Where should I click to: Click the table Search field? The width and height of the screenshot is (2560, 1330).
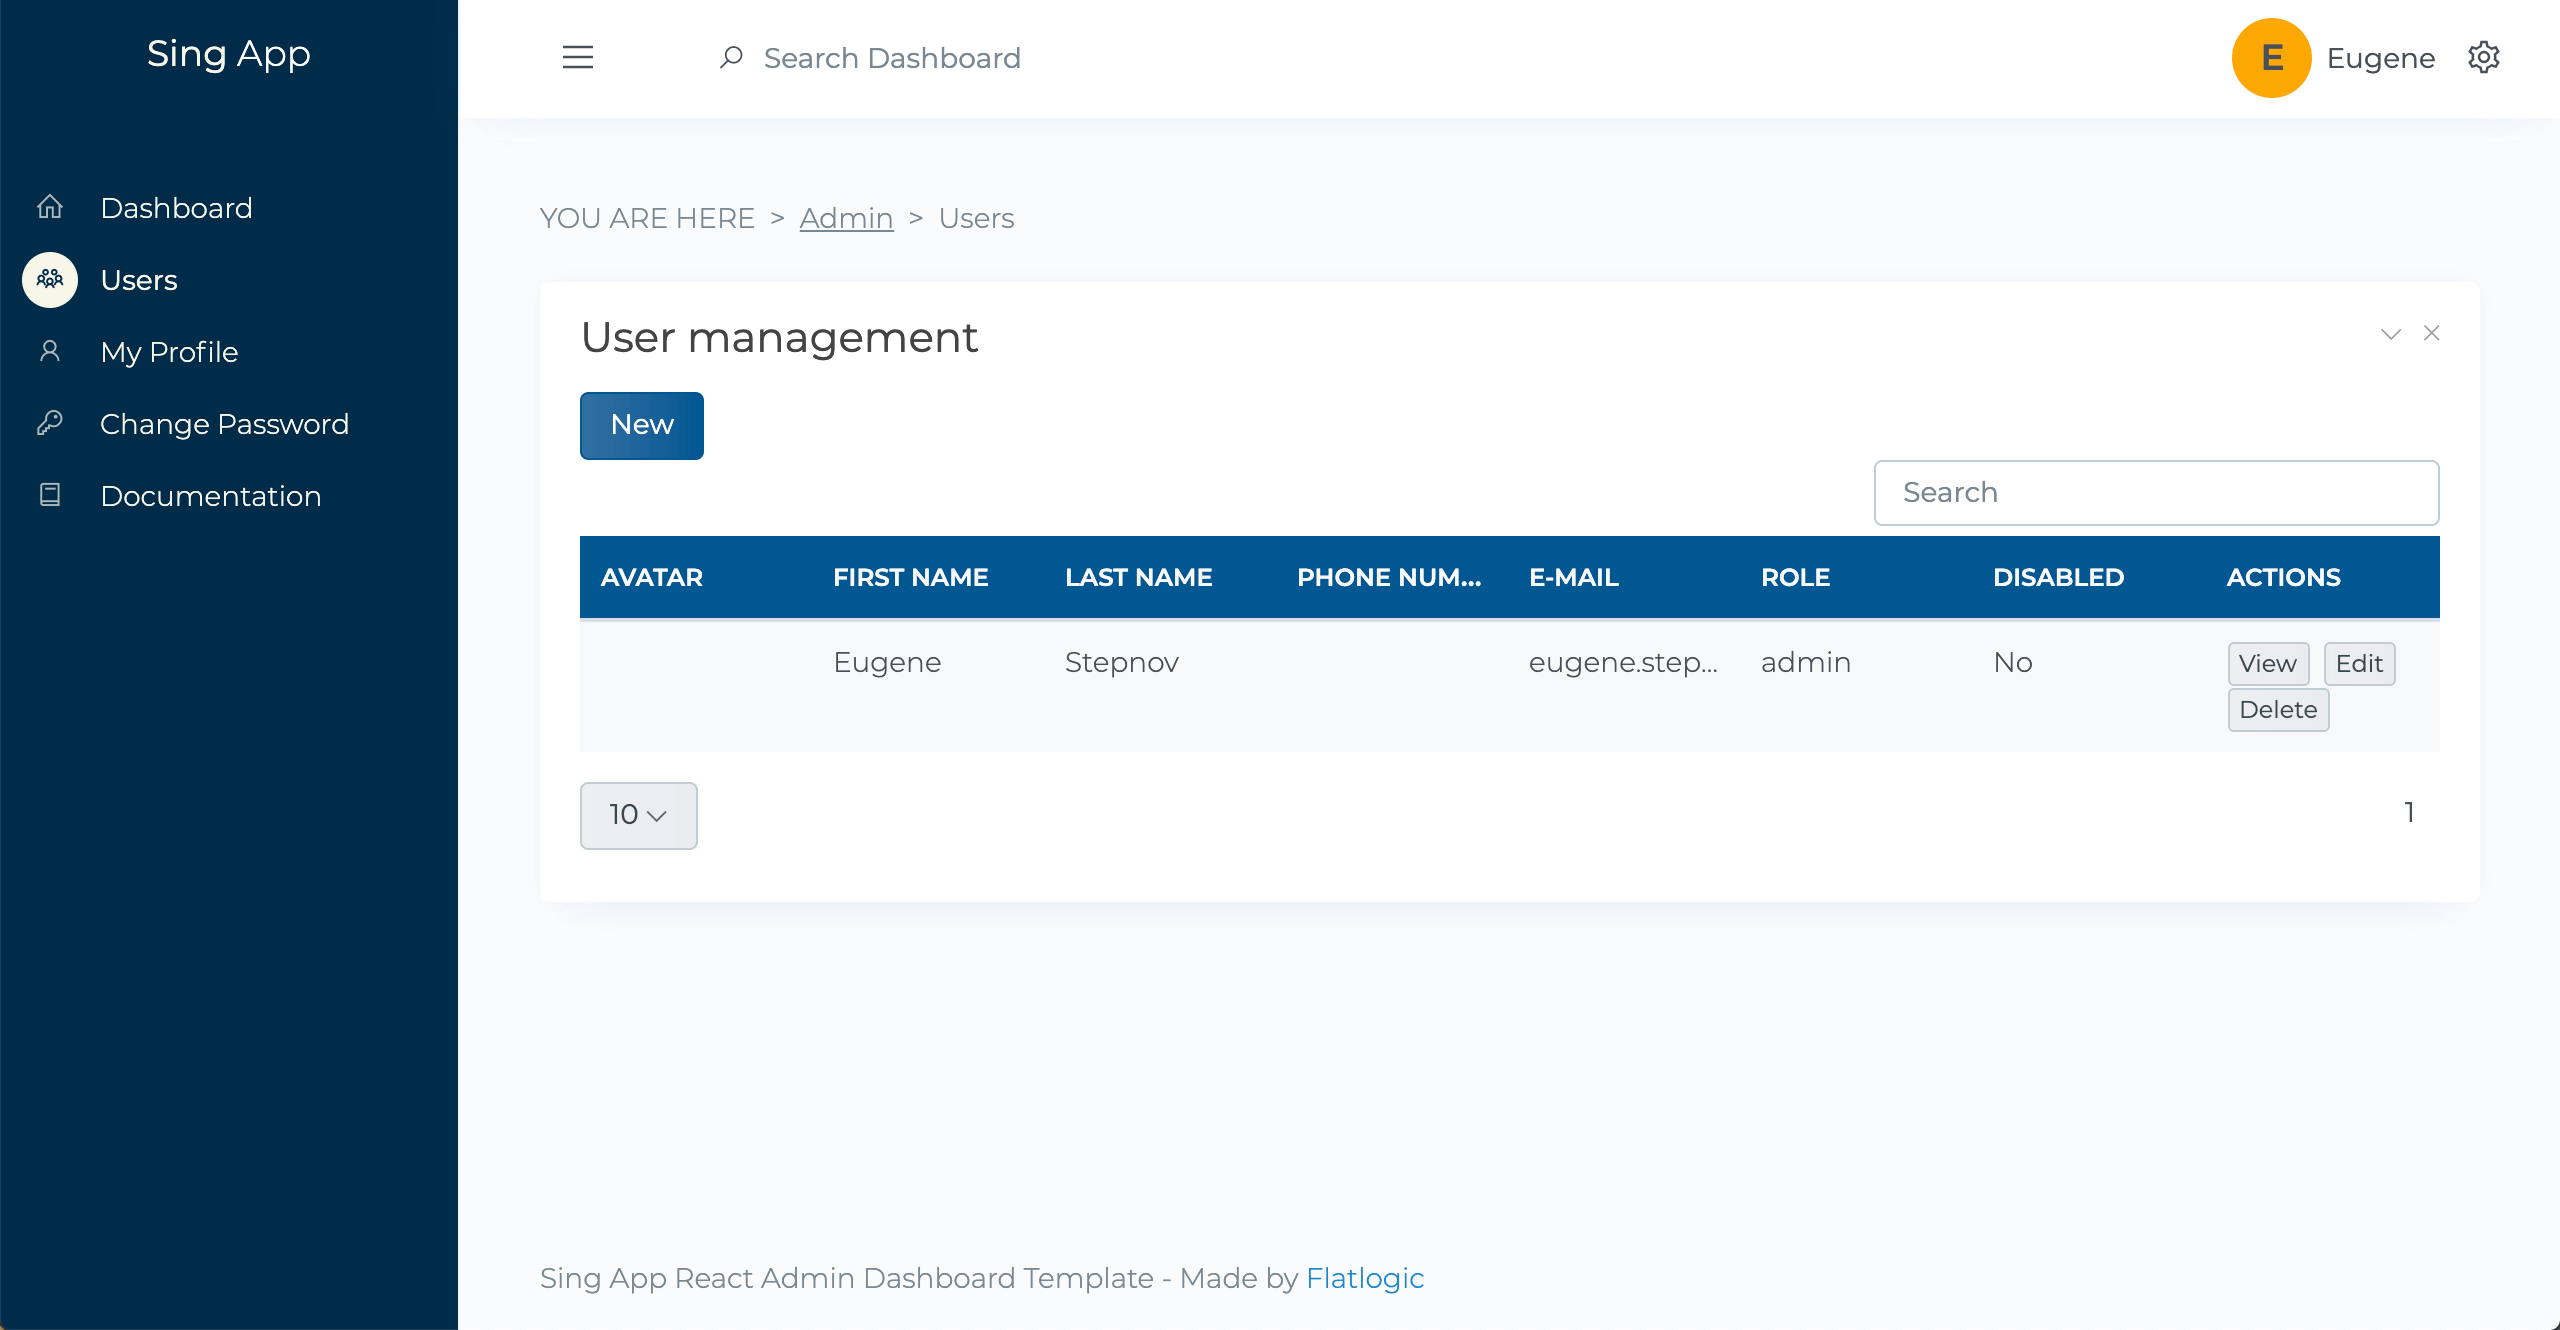coord(2156,492)
